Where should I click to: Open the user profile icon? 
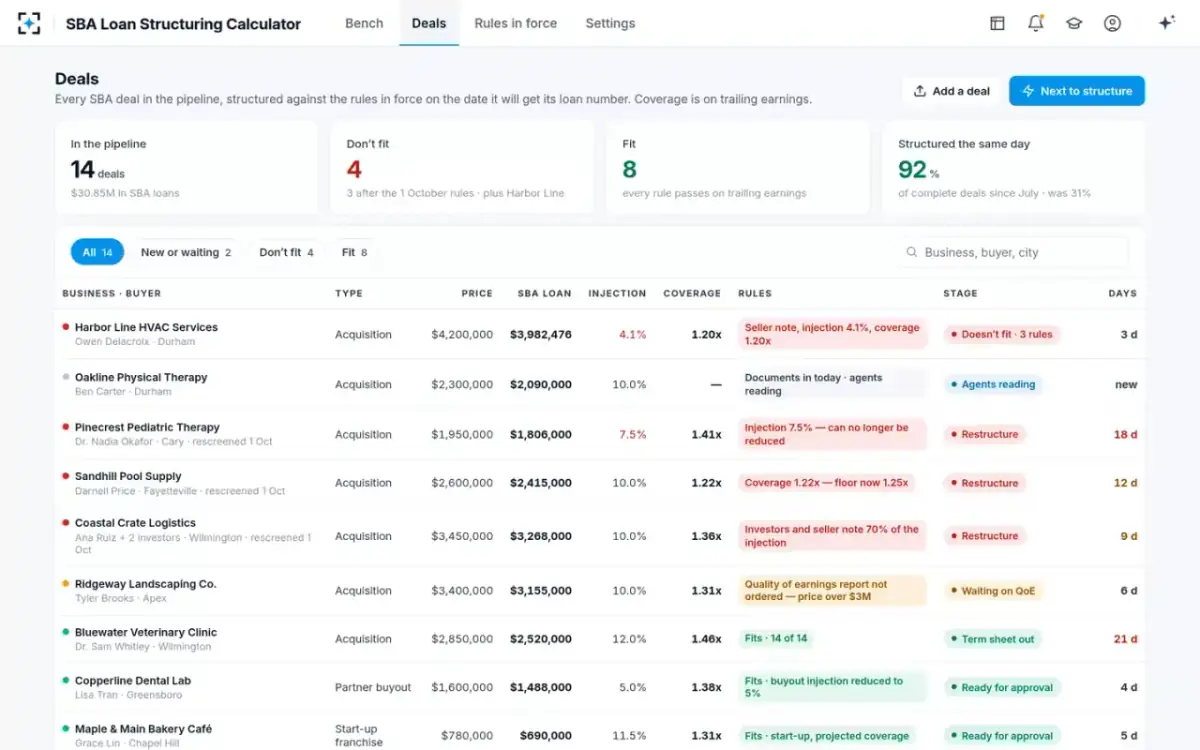click(1112, 23)
